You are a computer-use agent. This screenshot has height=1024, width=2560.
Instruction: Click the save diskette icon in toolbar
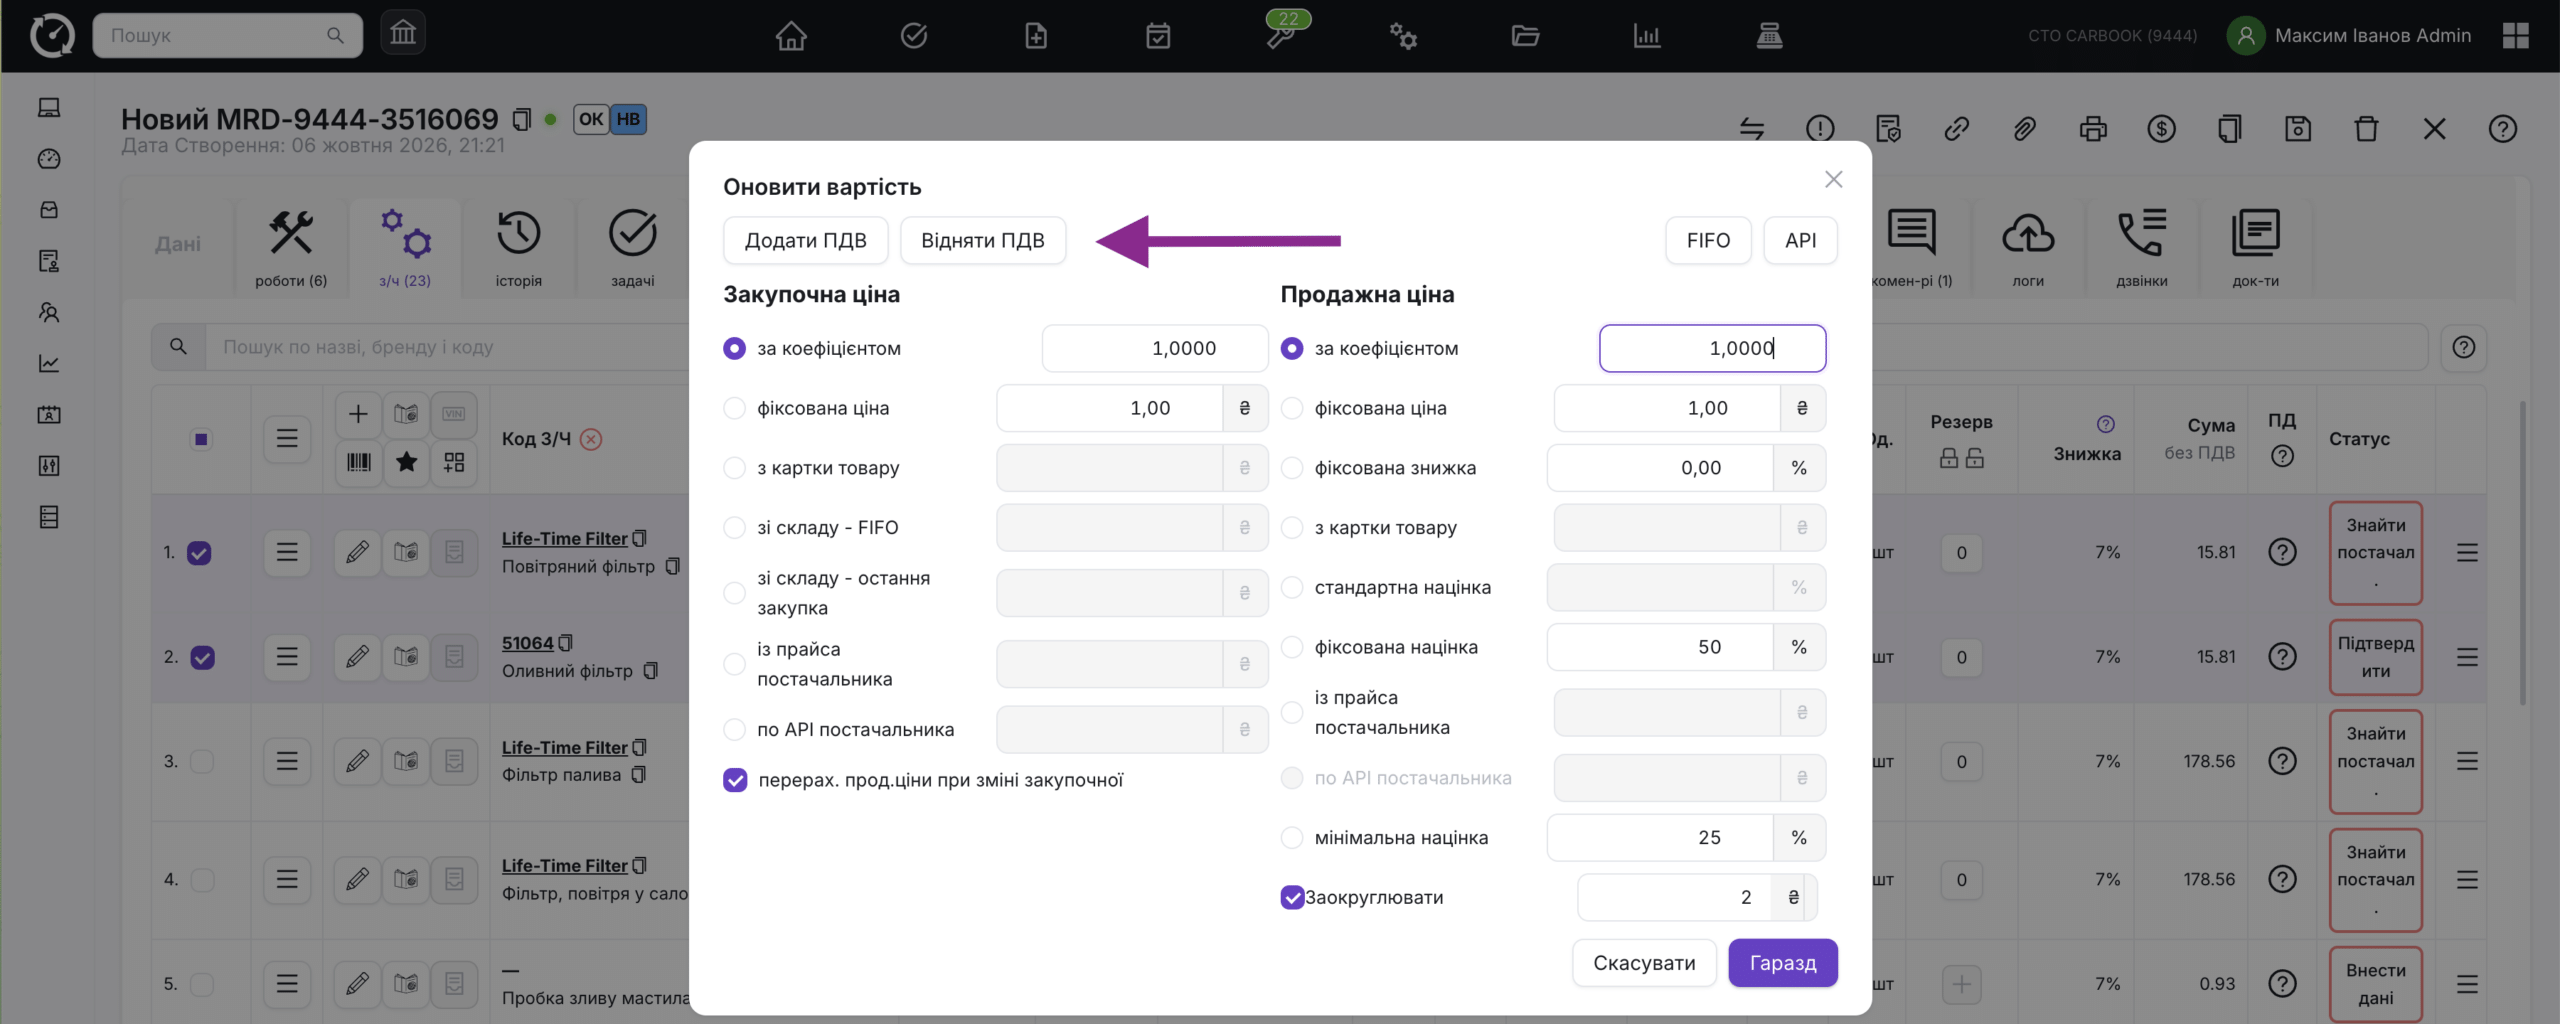[2298, 128]
